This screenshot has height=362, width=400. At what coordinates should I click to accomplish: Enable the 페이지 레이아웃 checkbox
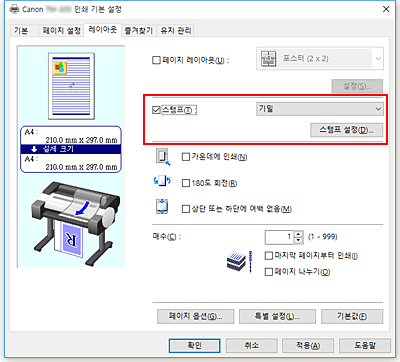156,60
